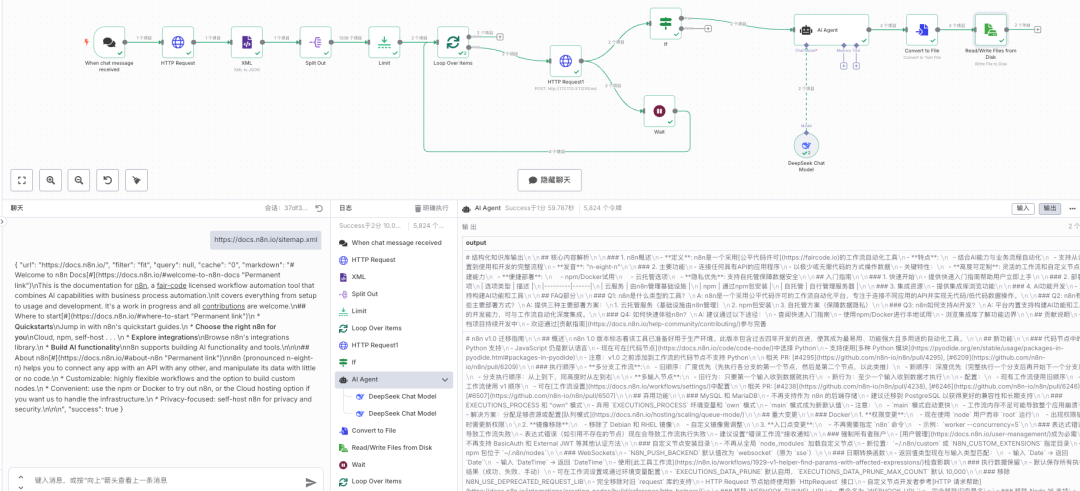The height and width of the screenshot is (491, 1080).
Task: Open When chat message received log entry
Action: pos(394,242)
